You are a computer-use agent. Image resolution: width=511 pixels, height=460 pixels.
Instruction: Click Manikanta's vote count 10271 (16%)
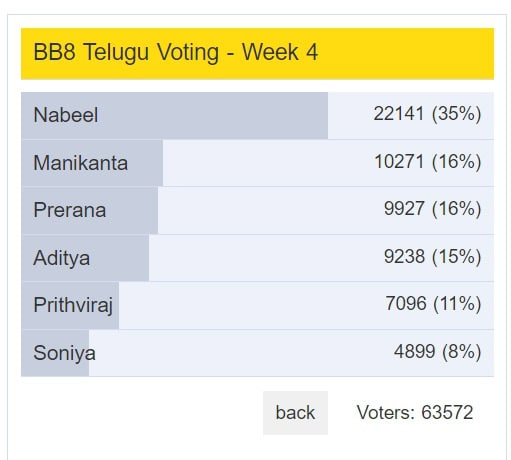(428, 162)
